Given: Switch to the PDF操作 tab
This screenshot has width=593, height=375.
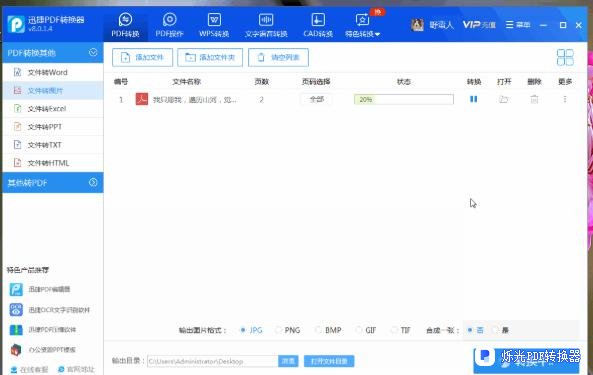Looking at the screenshot, I should (x=169, y=25).
